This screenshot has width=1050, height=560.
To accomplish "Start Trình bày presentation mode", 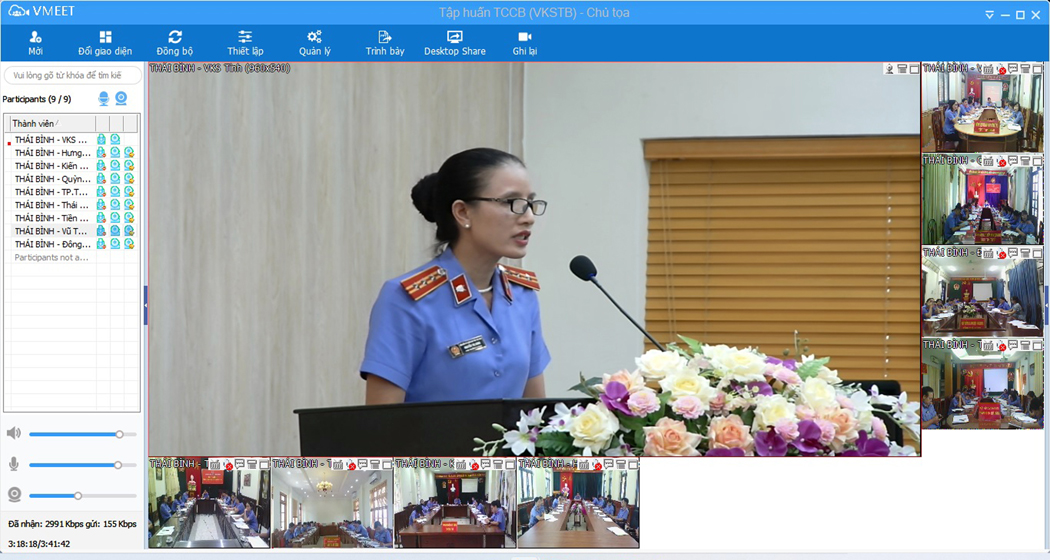I will pyautogui.click(x=385, y=43).
